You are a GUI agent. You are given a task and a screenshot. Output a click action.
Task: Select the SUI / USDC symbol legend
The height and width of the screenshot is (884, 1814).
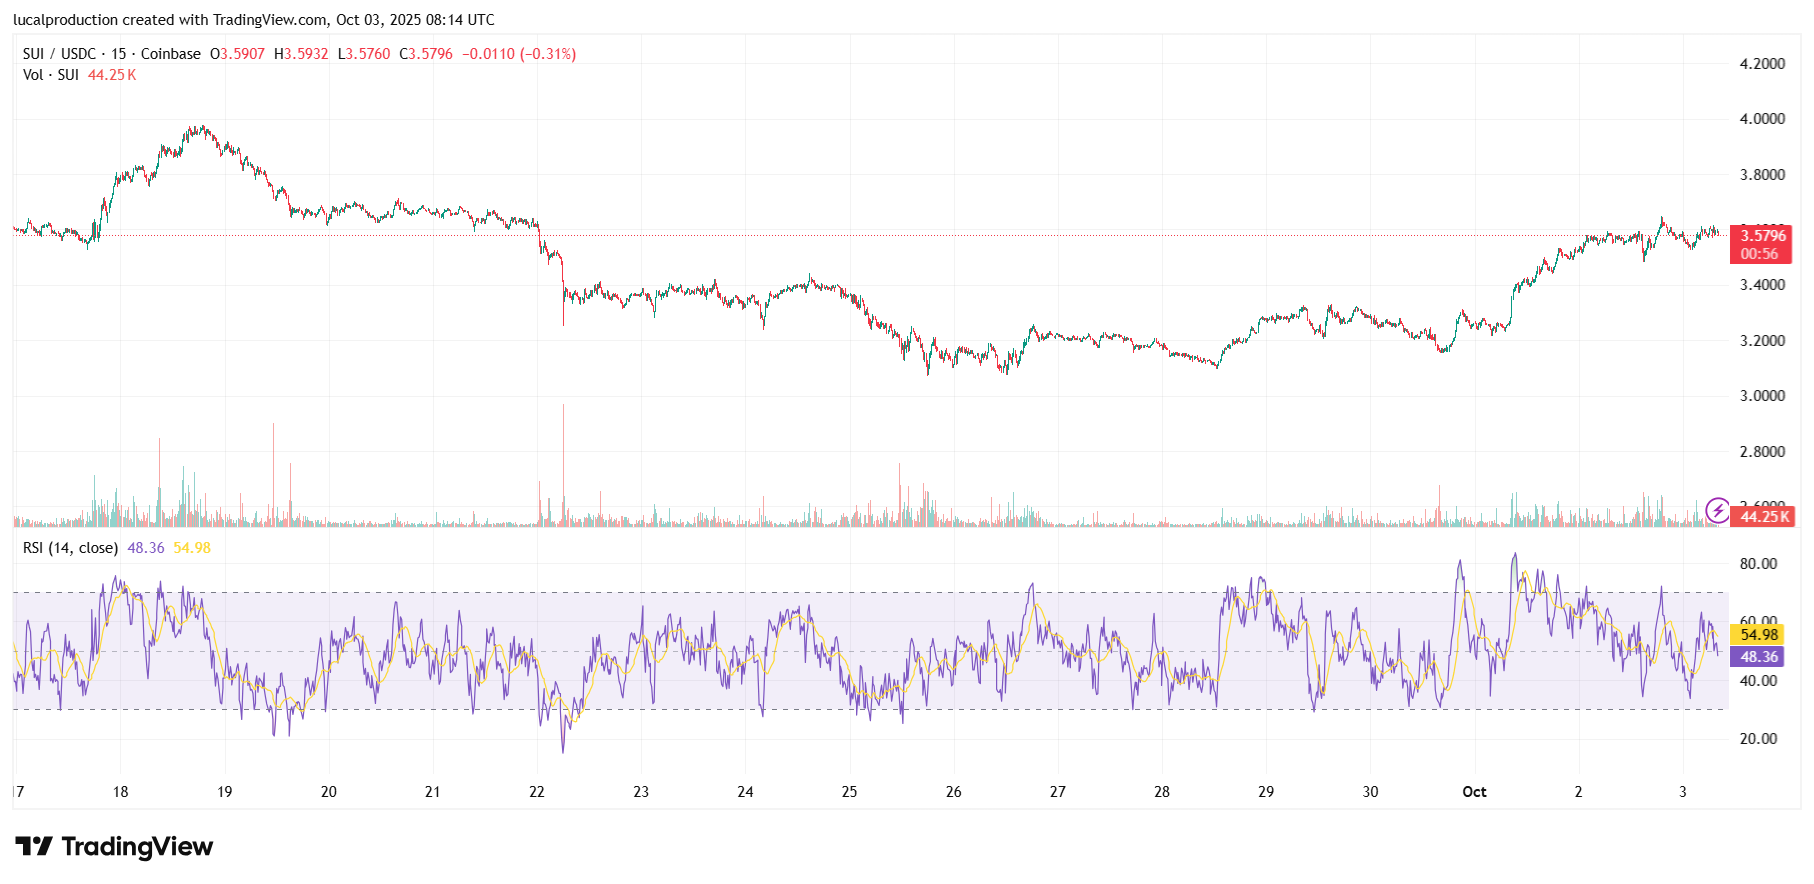pos(111,54)
